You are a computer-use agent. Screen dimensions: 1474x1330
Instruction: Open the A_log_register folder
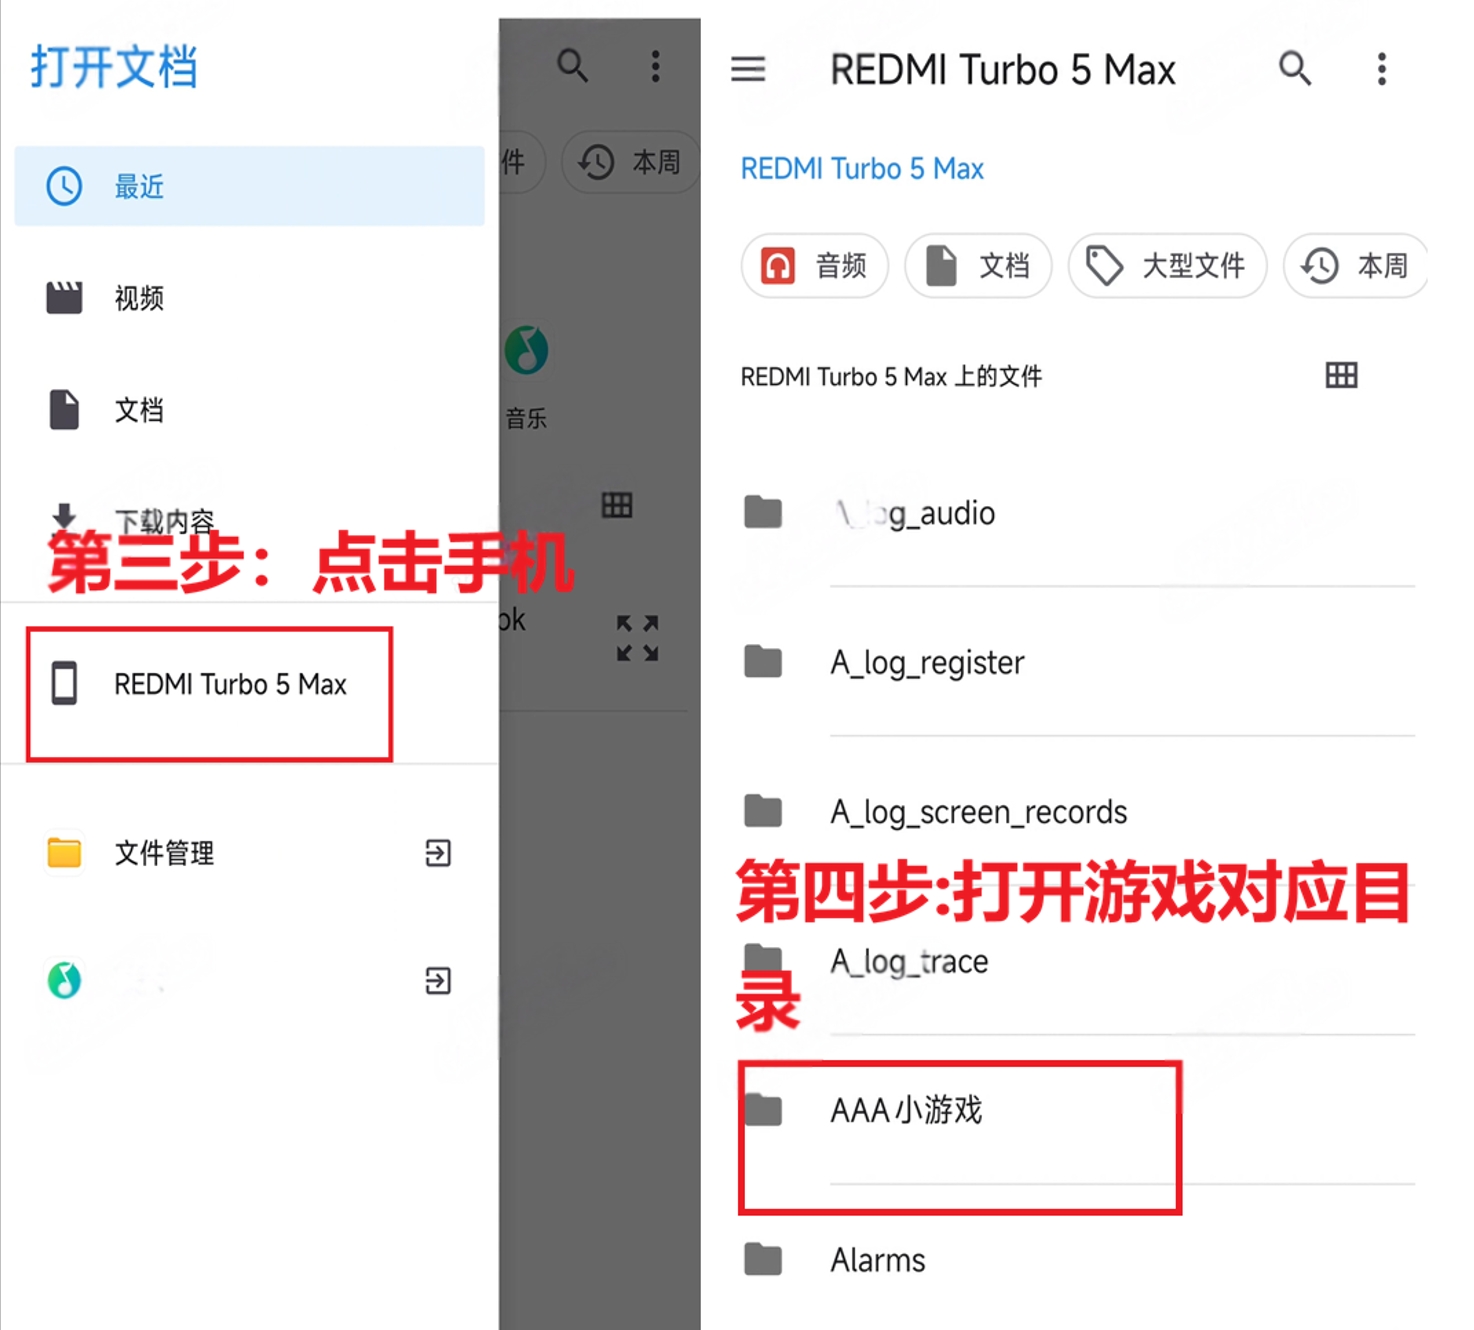pos(926,662)
